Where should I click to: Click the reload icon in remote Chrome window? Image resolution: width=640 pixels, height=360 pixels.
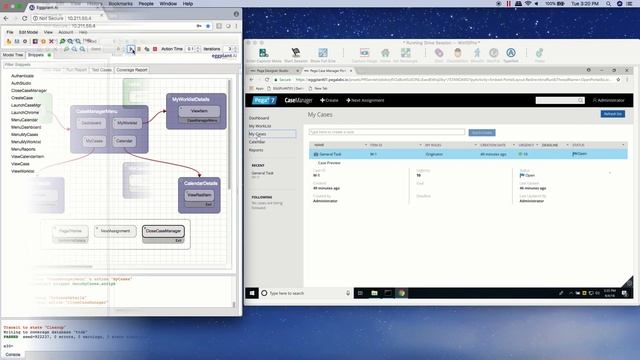[x=267, y=80]
